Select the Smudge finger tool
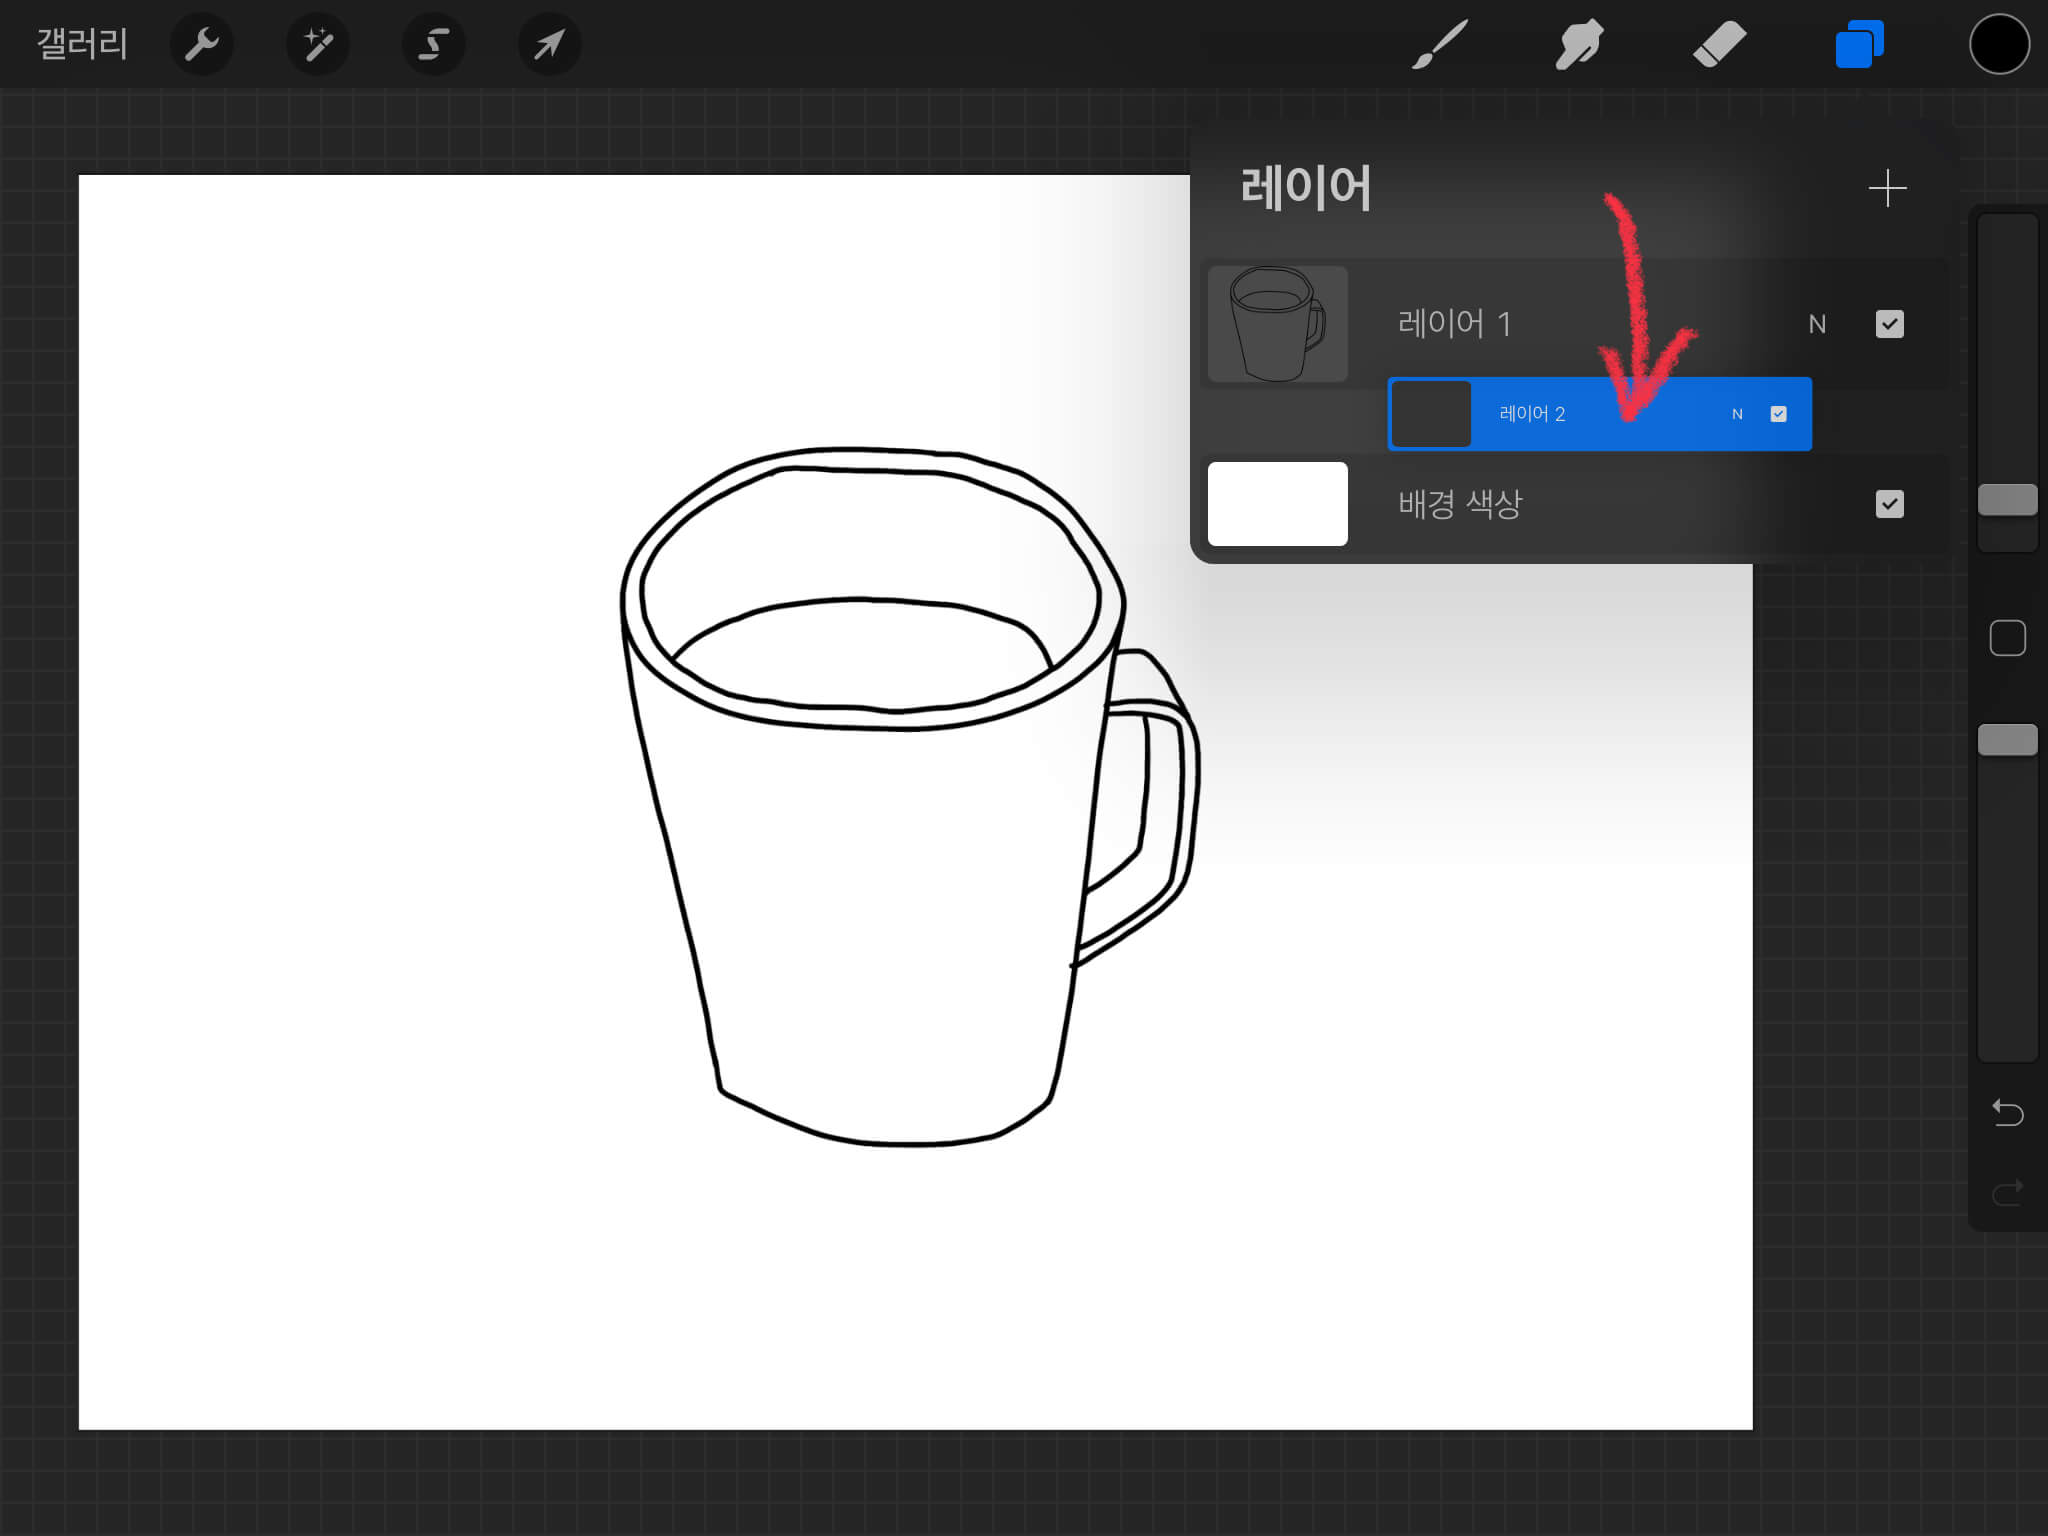The height and width of the screenshot is (1536, 2048). pos(1579,44)
